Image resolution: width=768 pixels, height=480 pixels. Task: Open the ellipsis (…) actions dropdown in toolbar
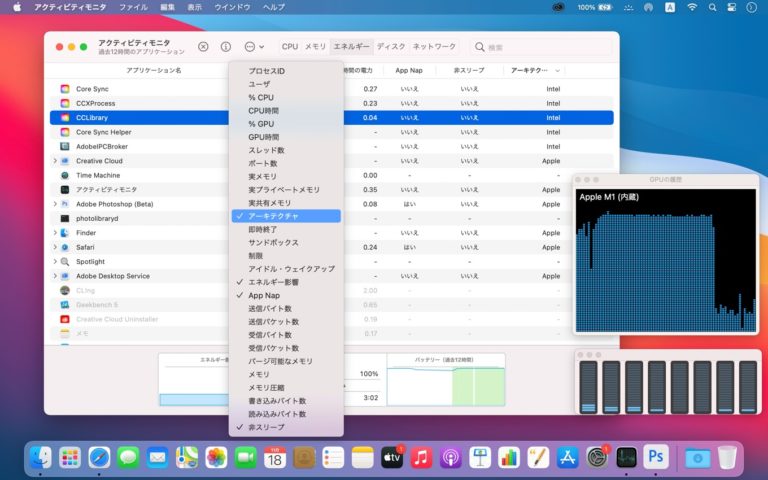pos(254,47)
